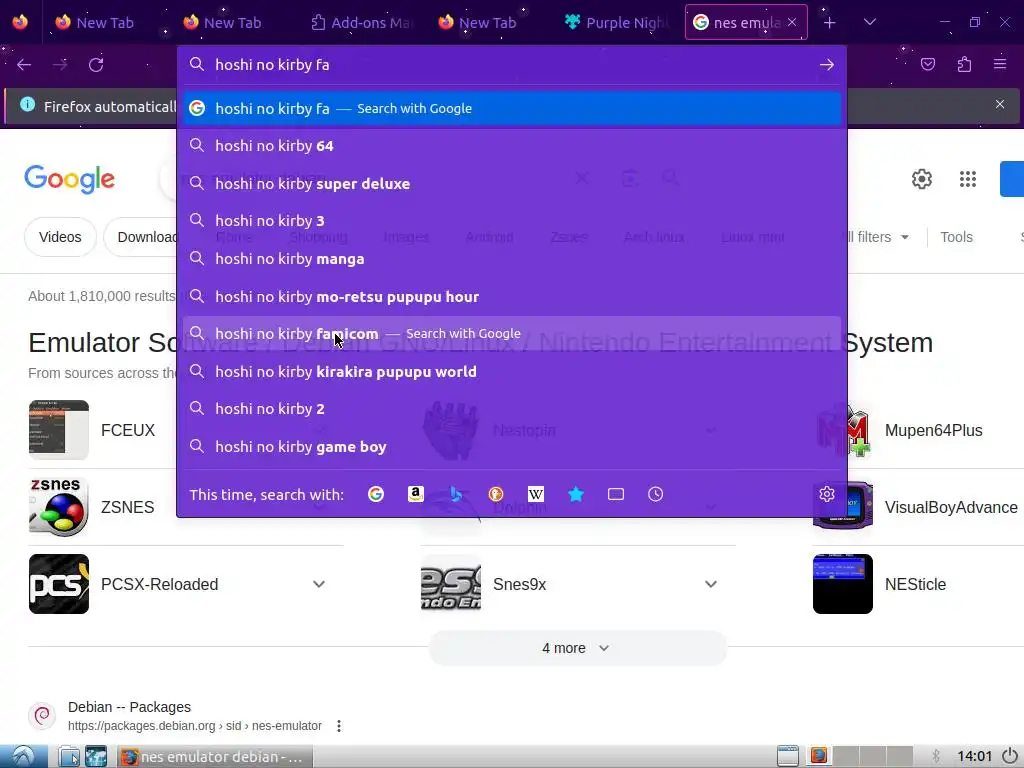Image resolution: width=1024 pixels, height=768 pixels.
Task: Open the Firefox hamburger menu
Action: point(1000,64)
